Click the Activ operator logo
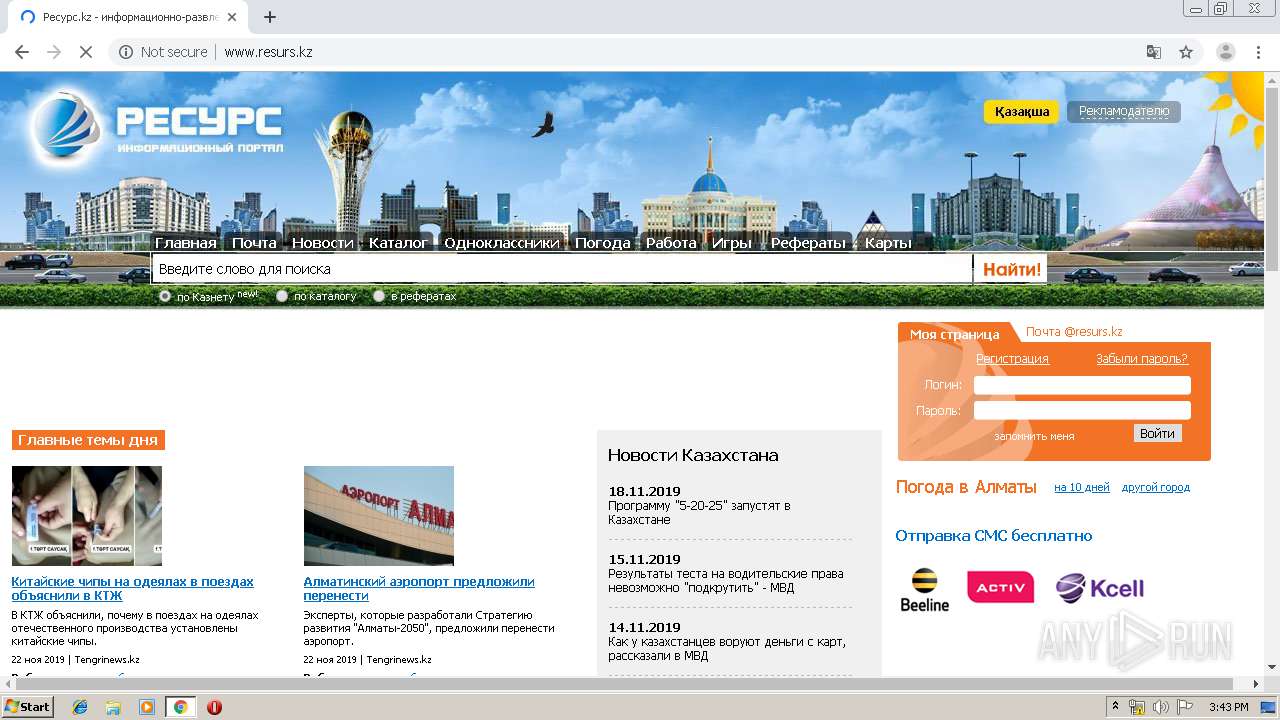The height and width of the screenshot is (720, 1280). [1000, 587]
